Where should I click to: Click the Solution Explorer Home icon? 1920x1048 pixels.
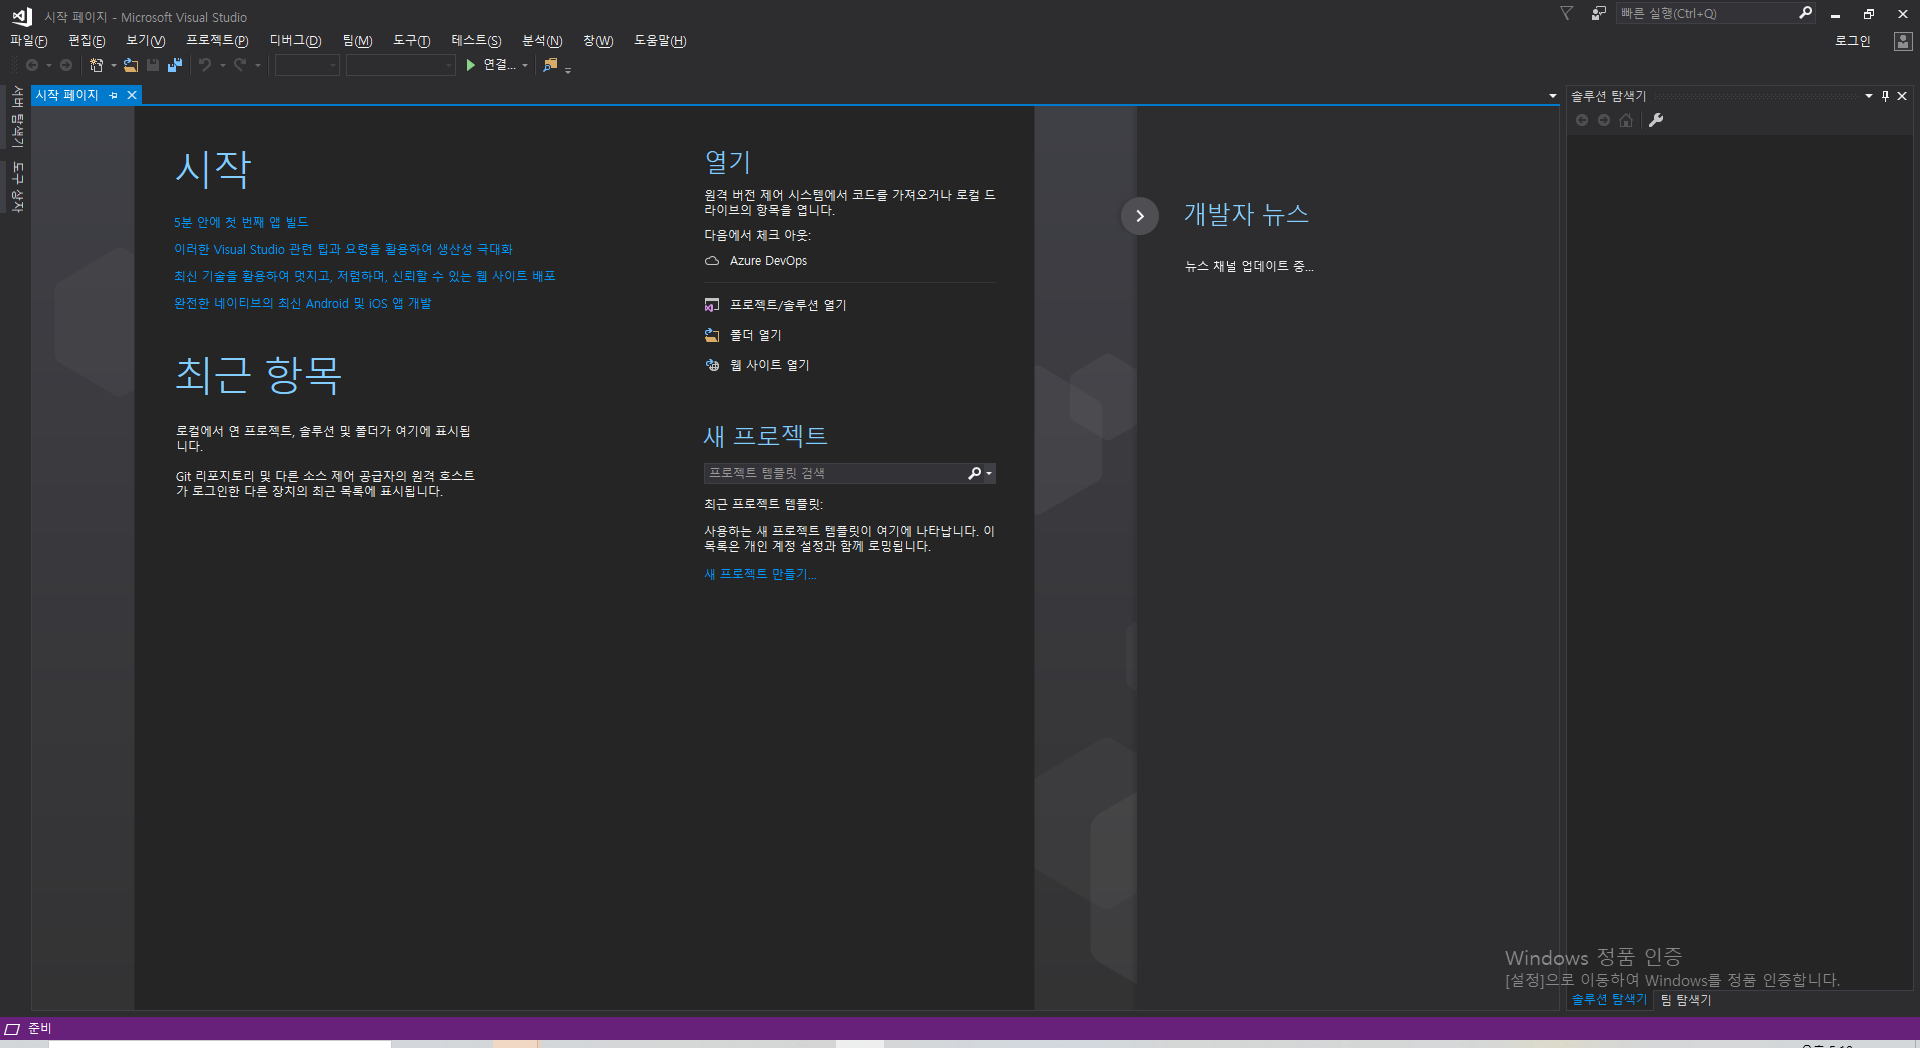(1626, 120)
